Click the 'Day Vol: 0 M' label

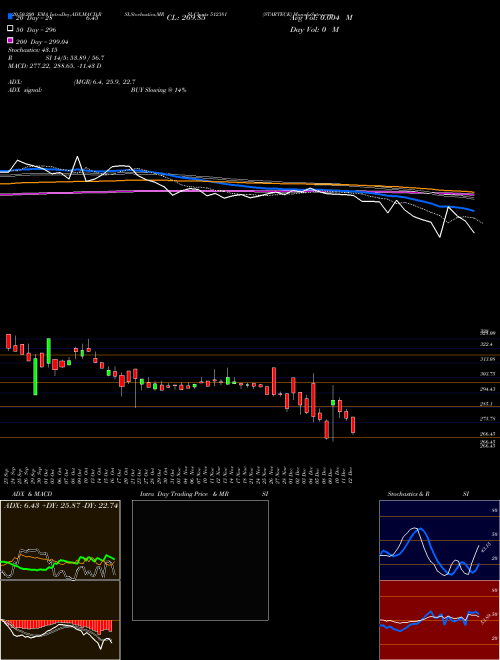tap(314, 29)
